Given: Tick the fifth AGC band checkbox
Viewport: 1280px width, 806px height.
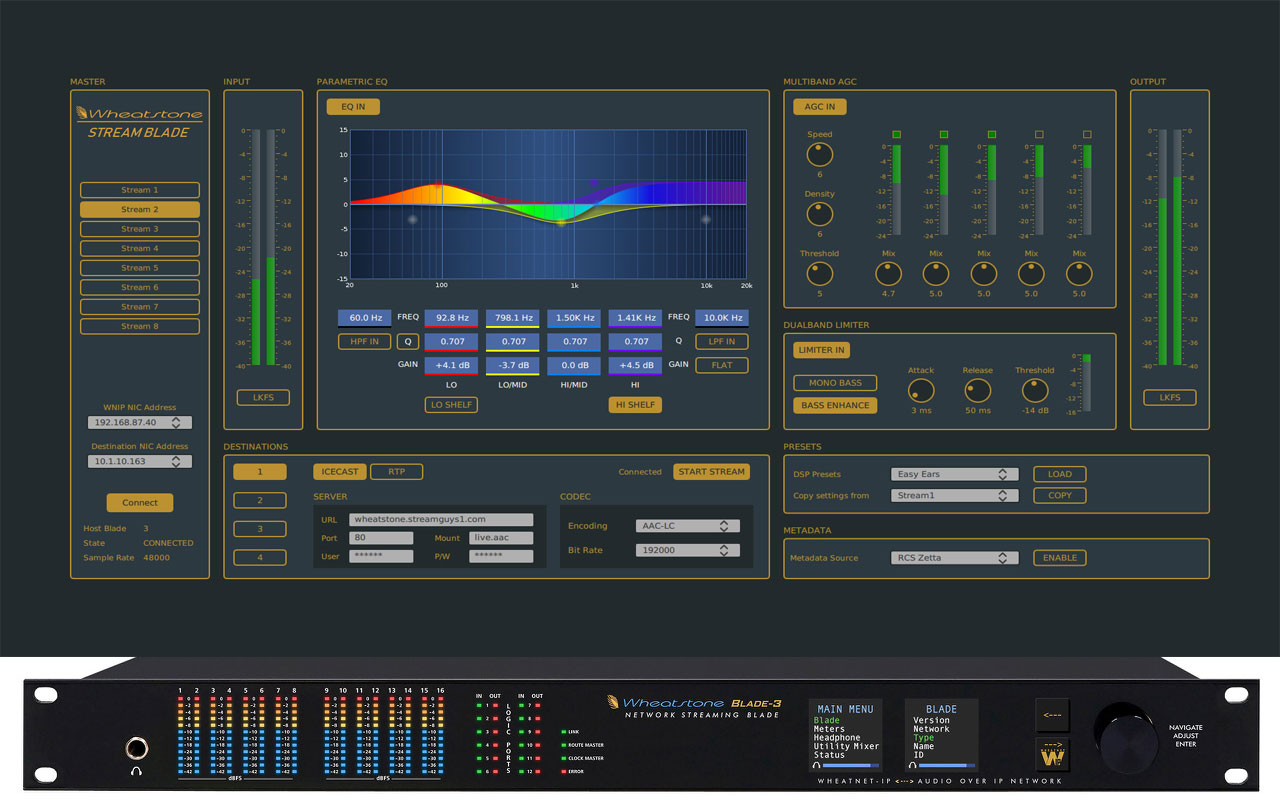Looking at the screenshot, I should [x=1087, y=134].
